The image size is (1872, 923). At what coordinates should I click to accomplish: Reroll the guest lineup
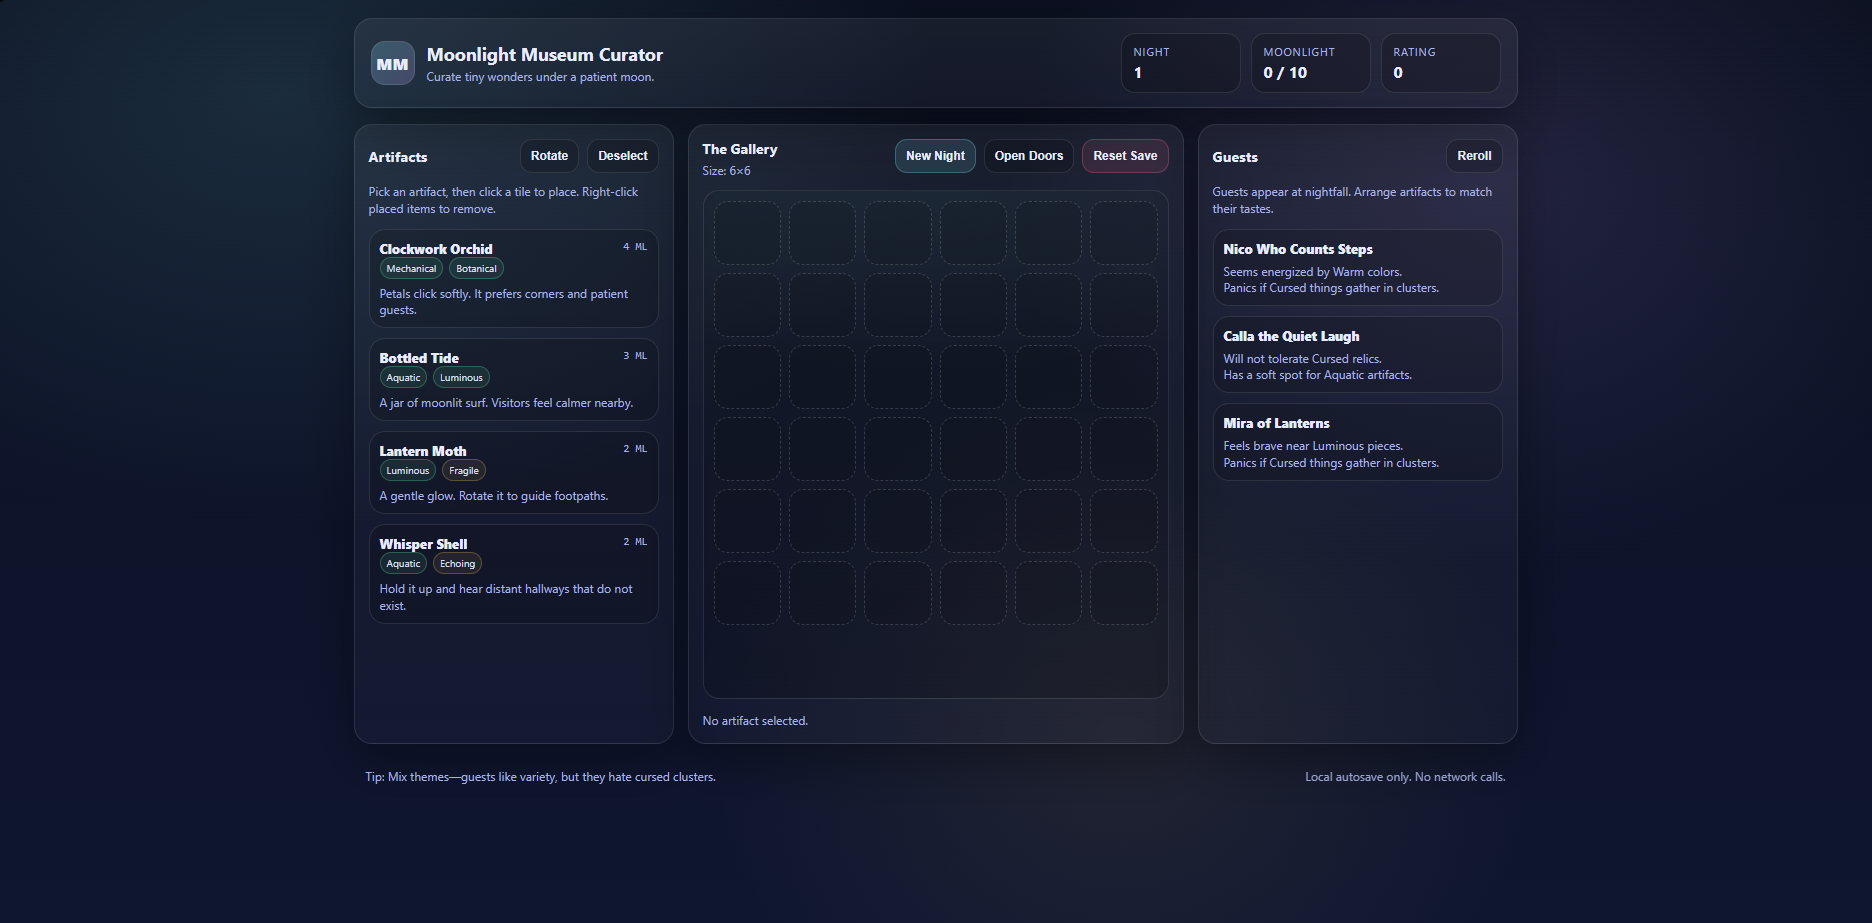[x=1473, y=155]
